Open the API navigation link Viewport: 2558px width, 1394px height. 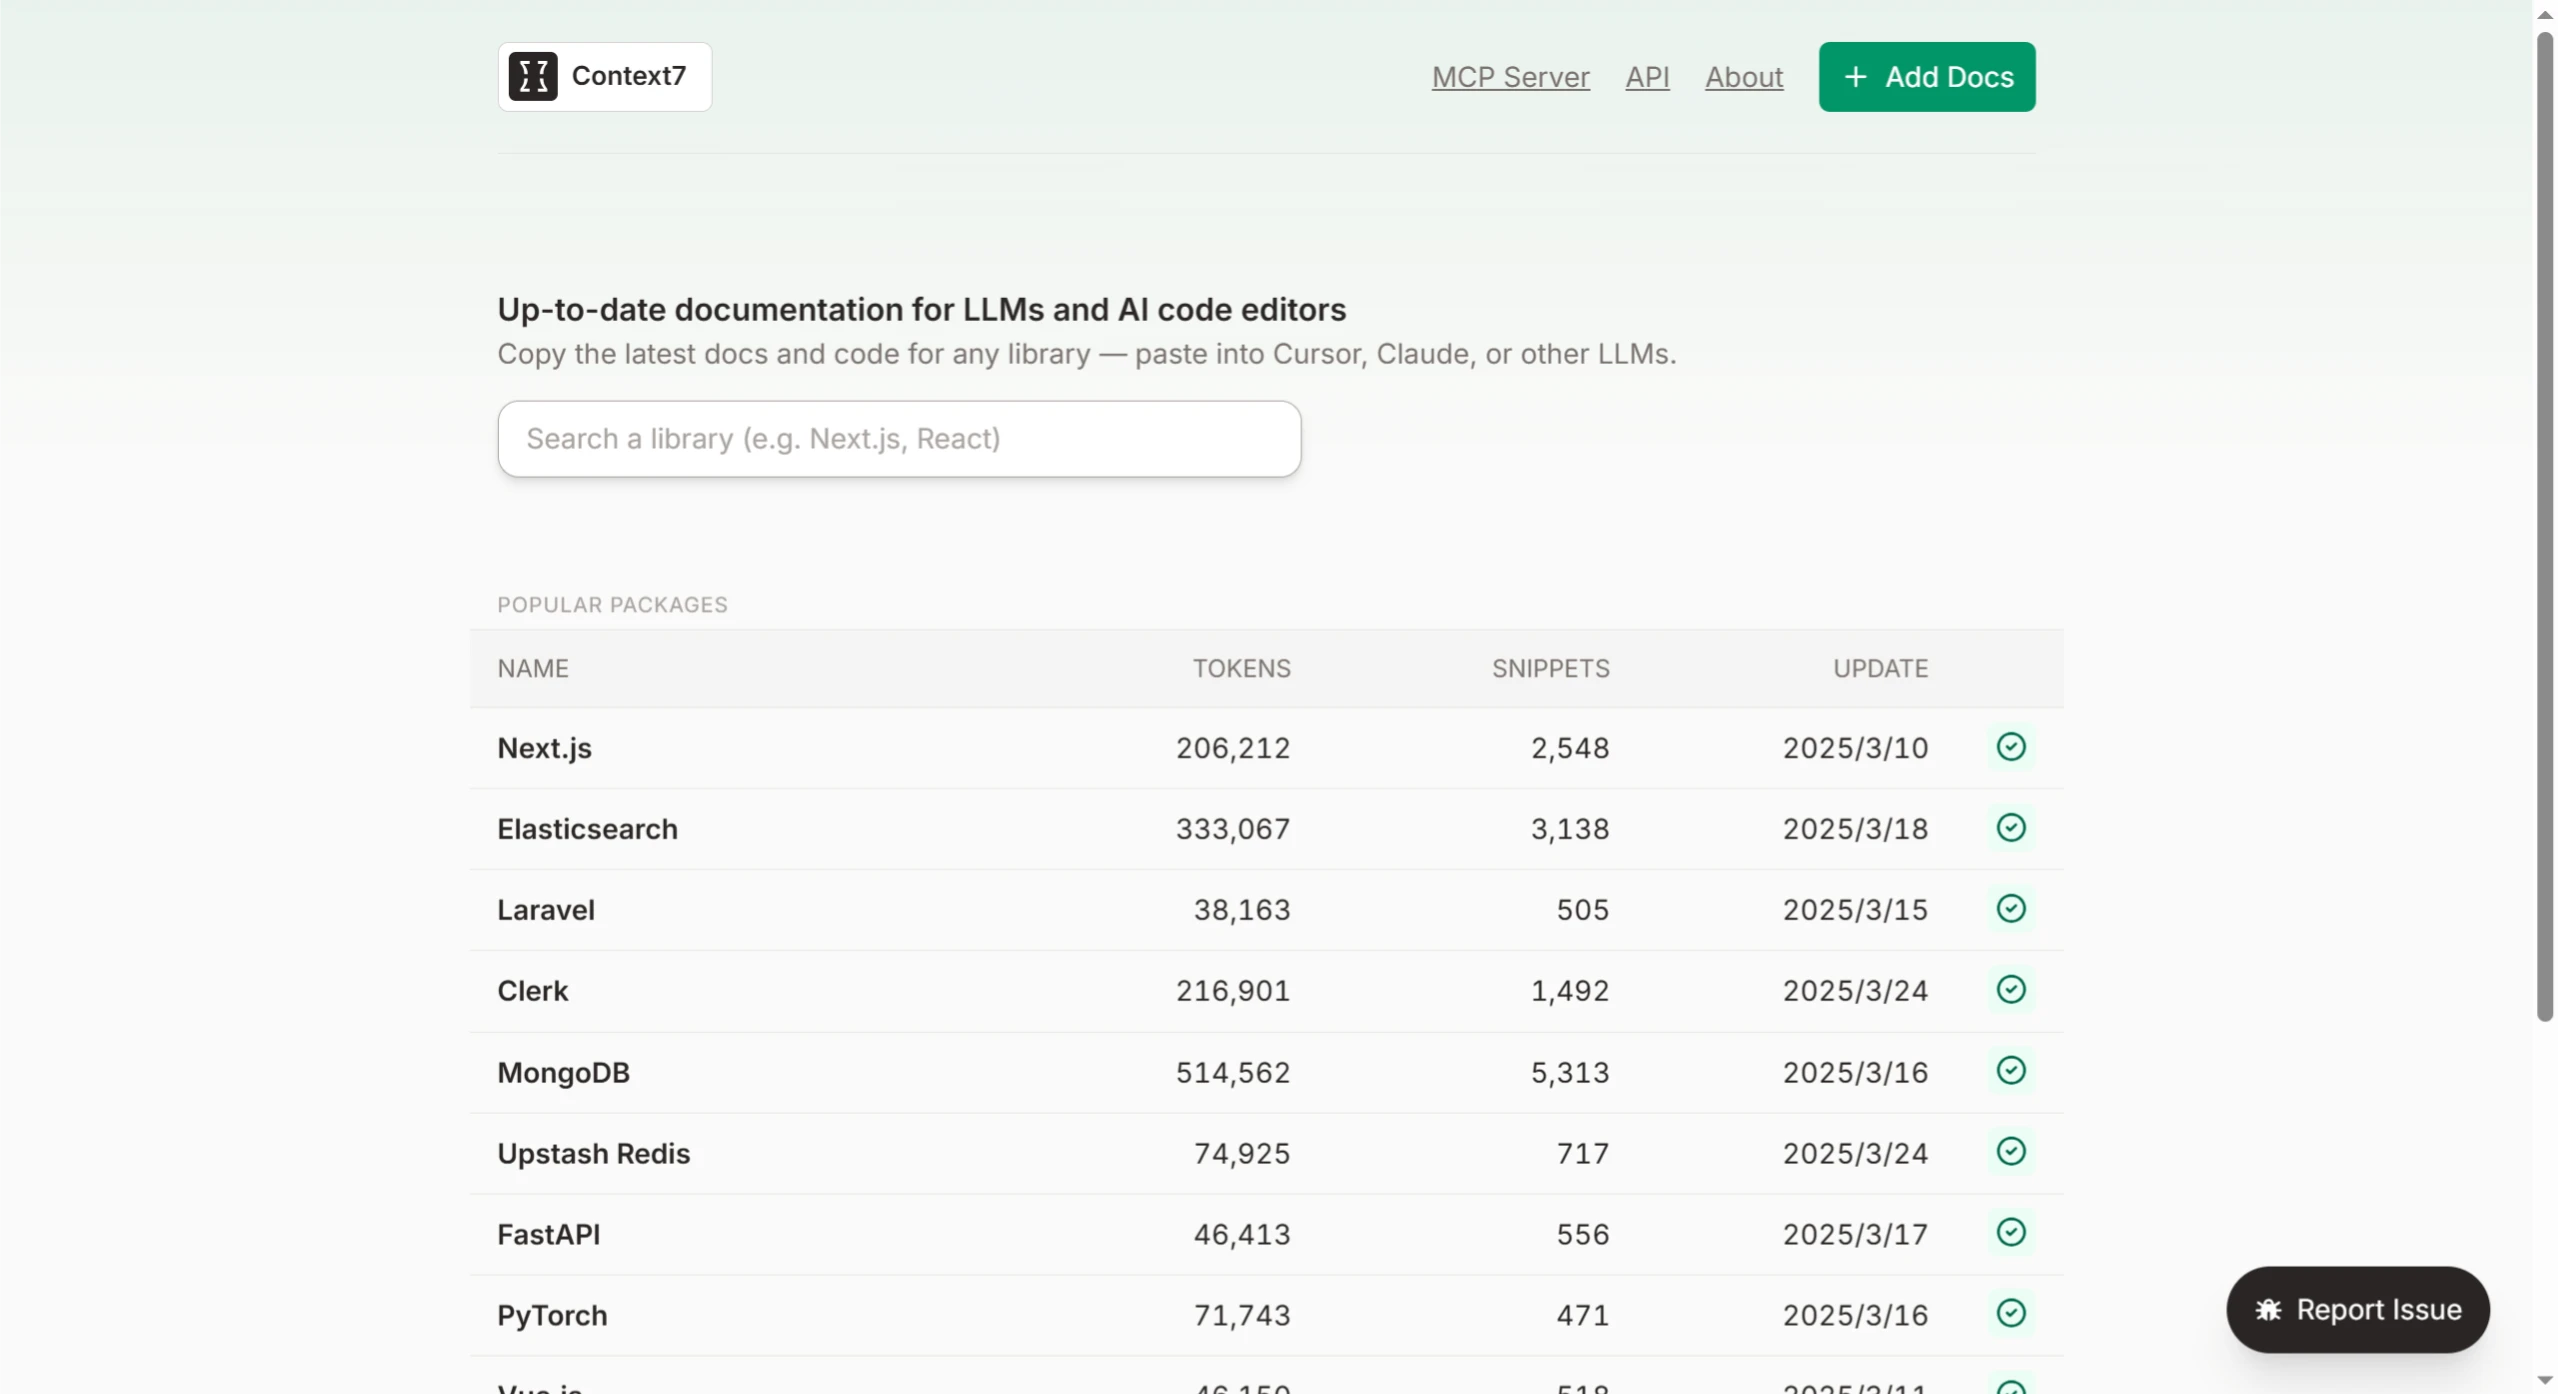click(1647, 77)
